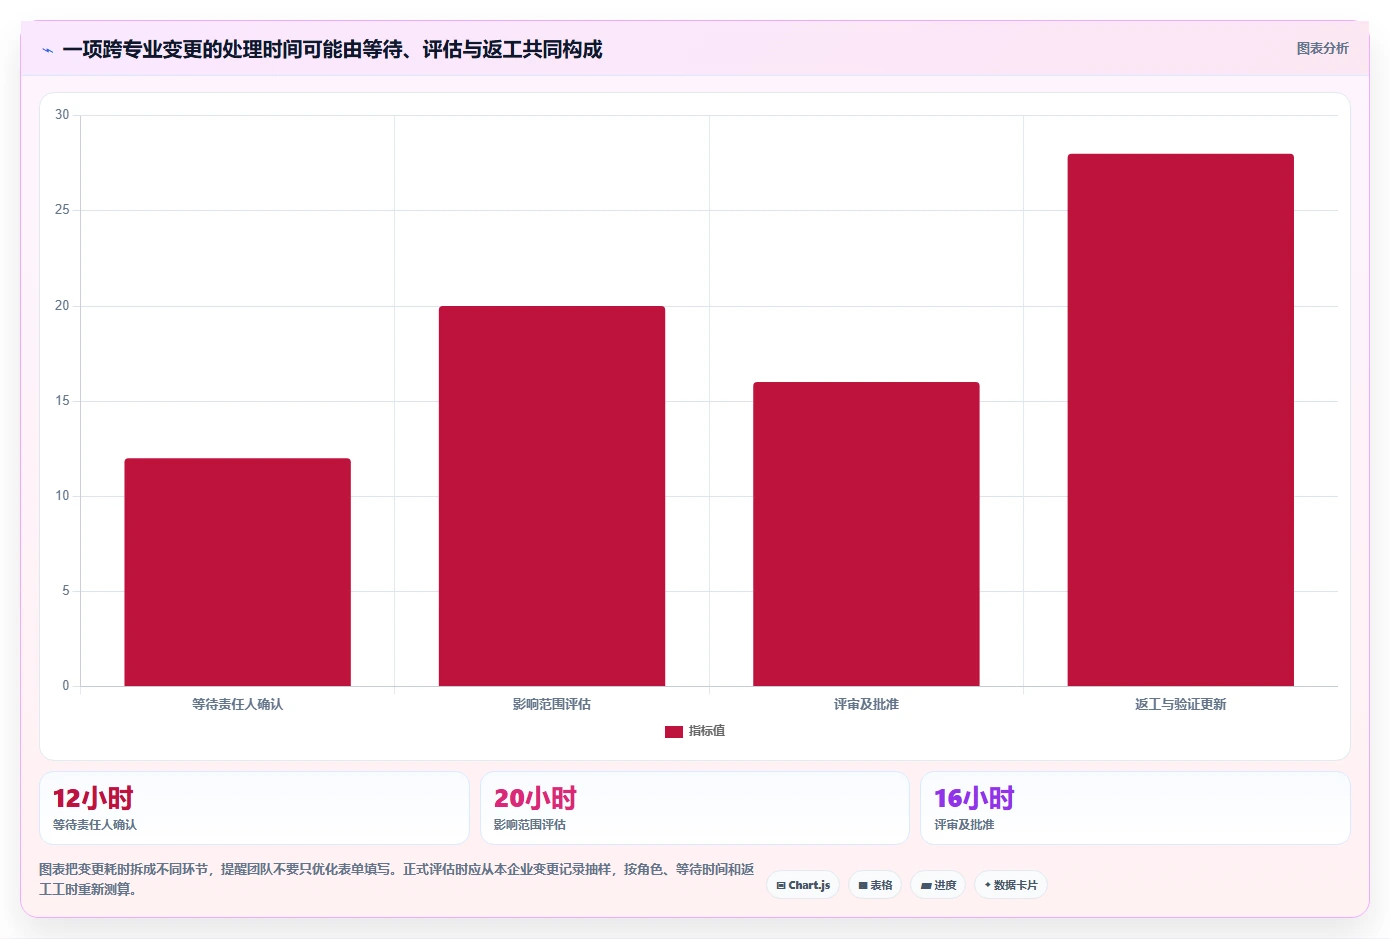Click the 影响范围评估 caption in the data card
The height and width of the screenshot is (939, 1390).
click(x=530, y=825)
